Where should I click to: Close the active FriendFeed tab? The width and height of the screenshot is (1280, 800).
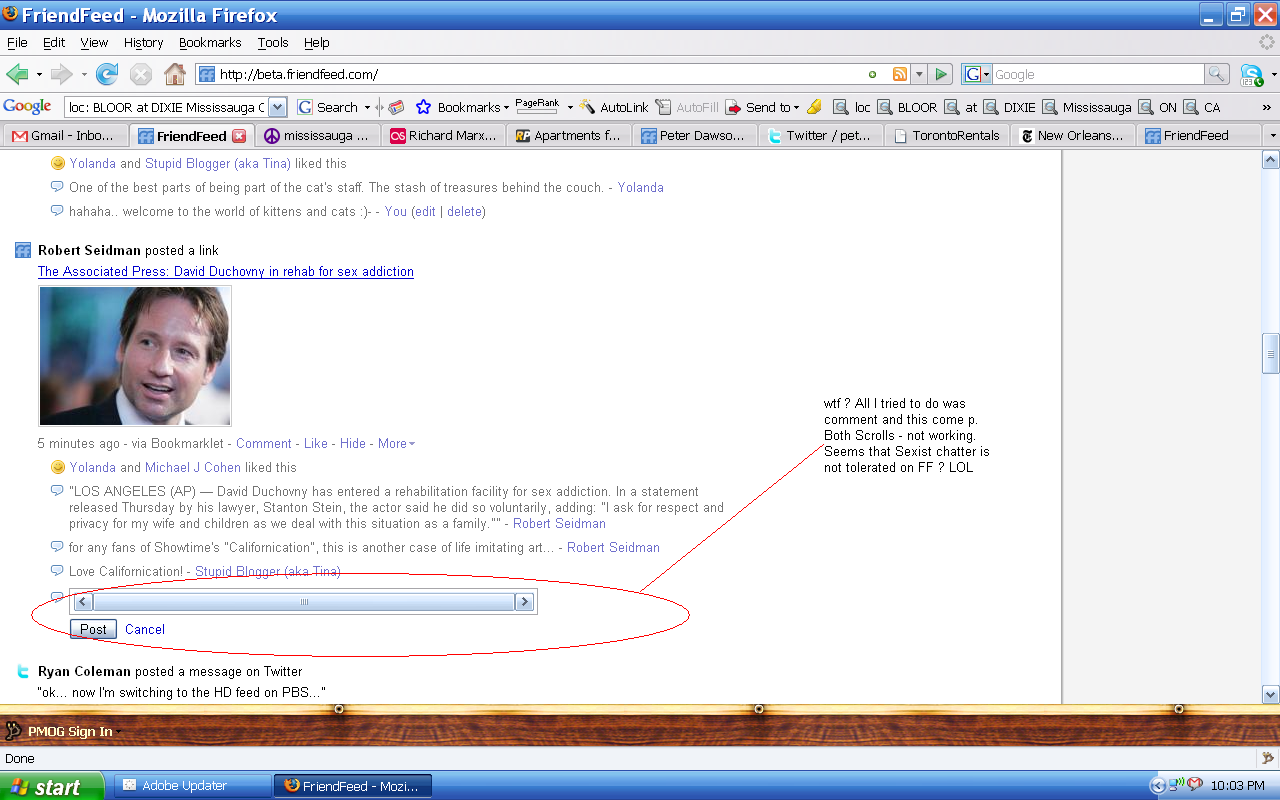click(x=239, y=135)
